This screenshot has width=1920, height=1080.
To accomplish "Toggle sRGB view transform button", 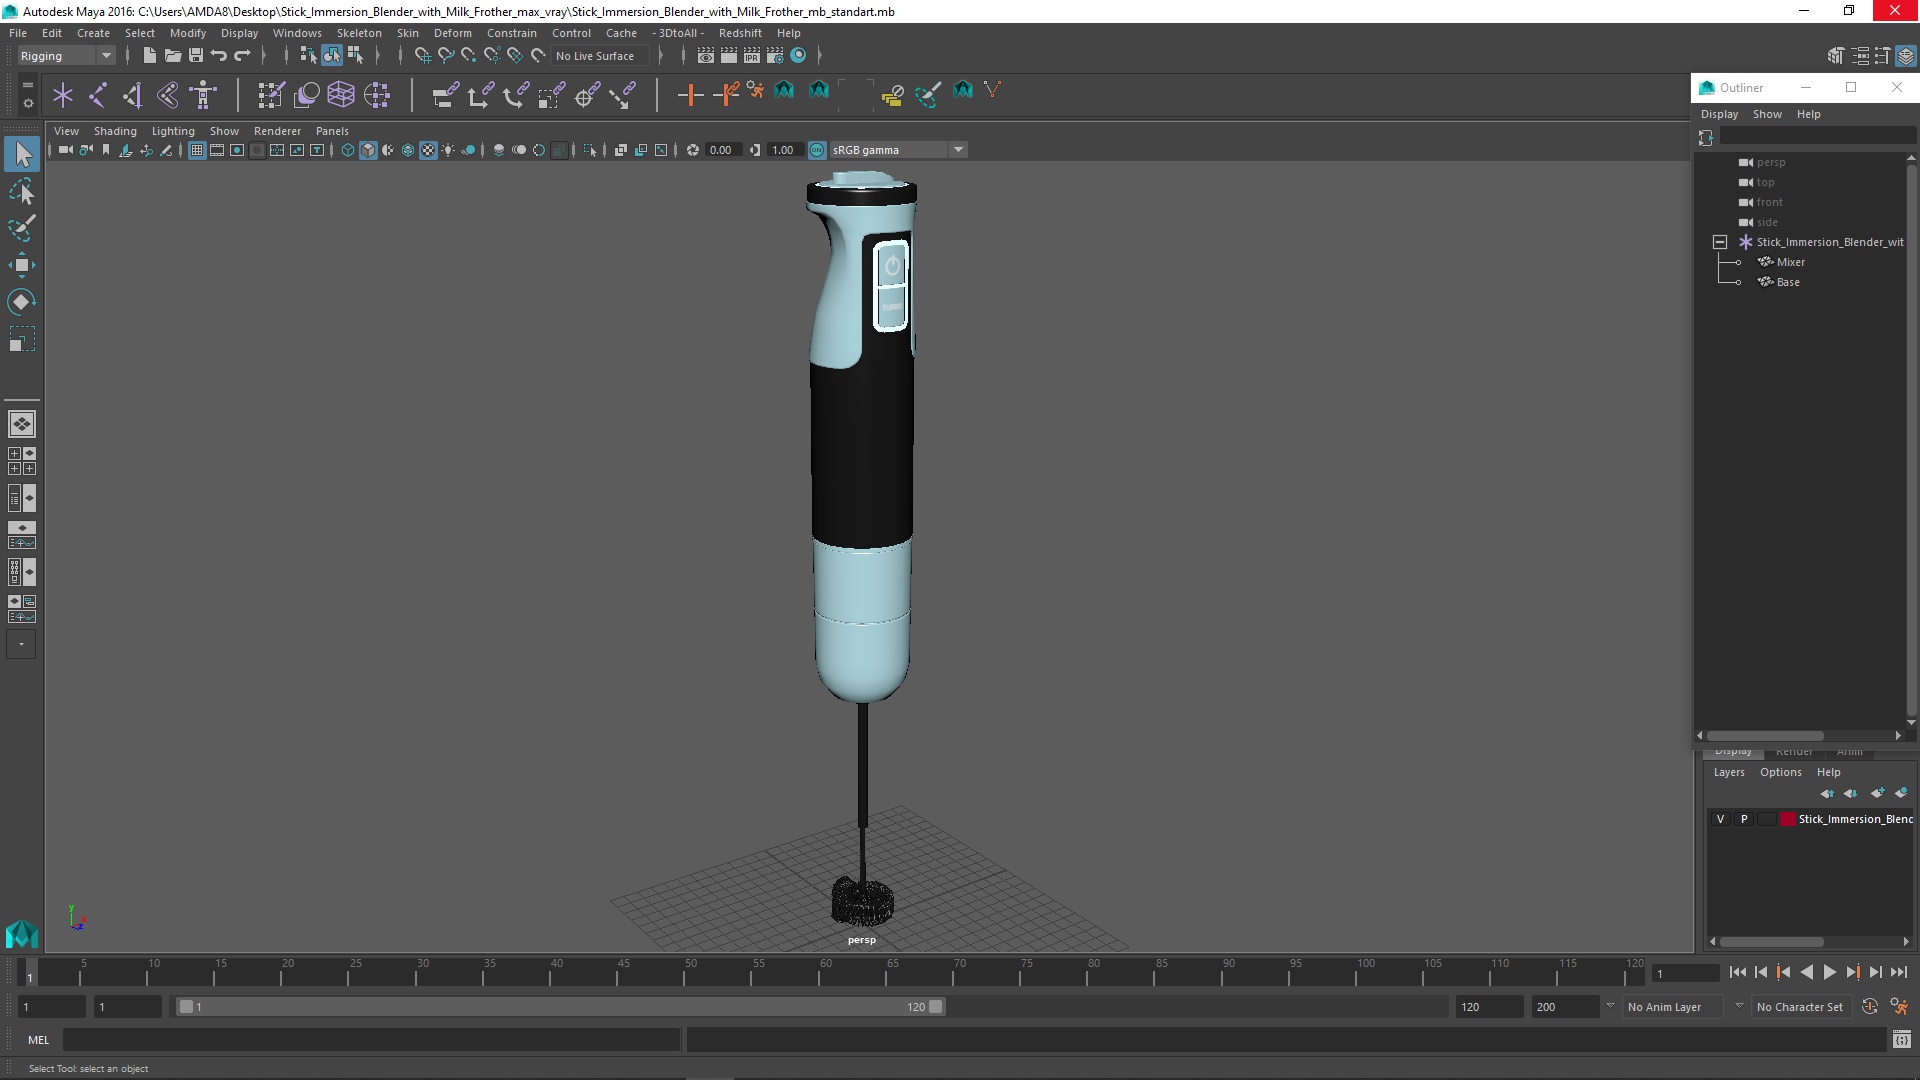I will pyautogui.click(x=817, y=150).
